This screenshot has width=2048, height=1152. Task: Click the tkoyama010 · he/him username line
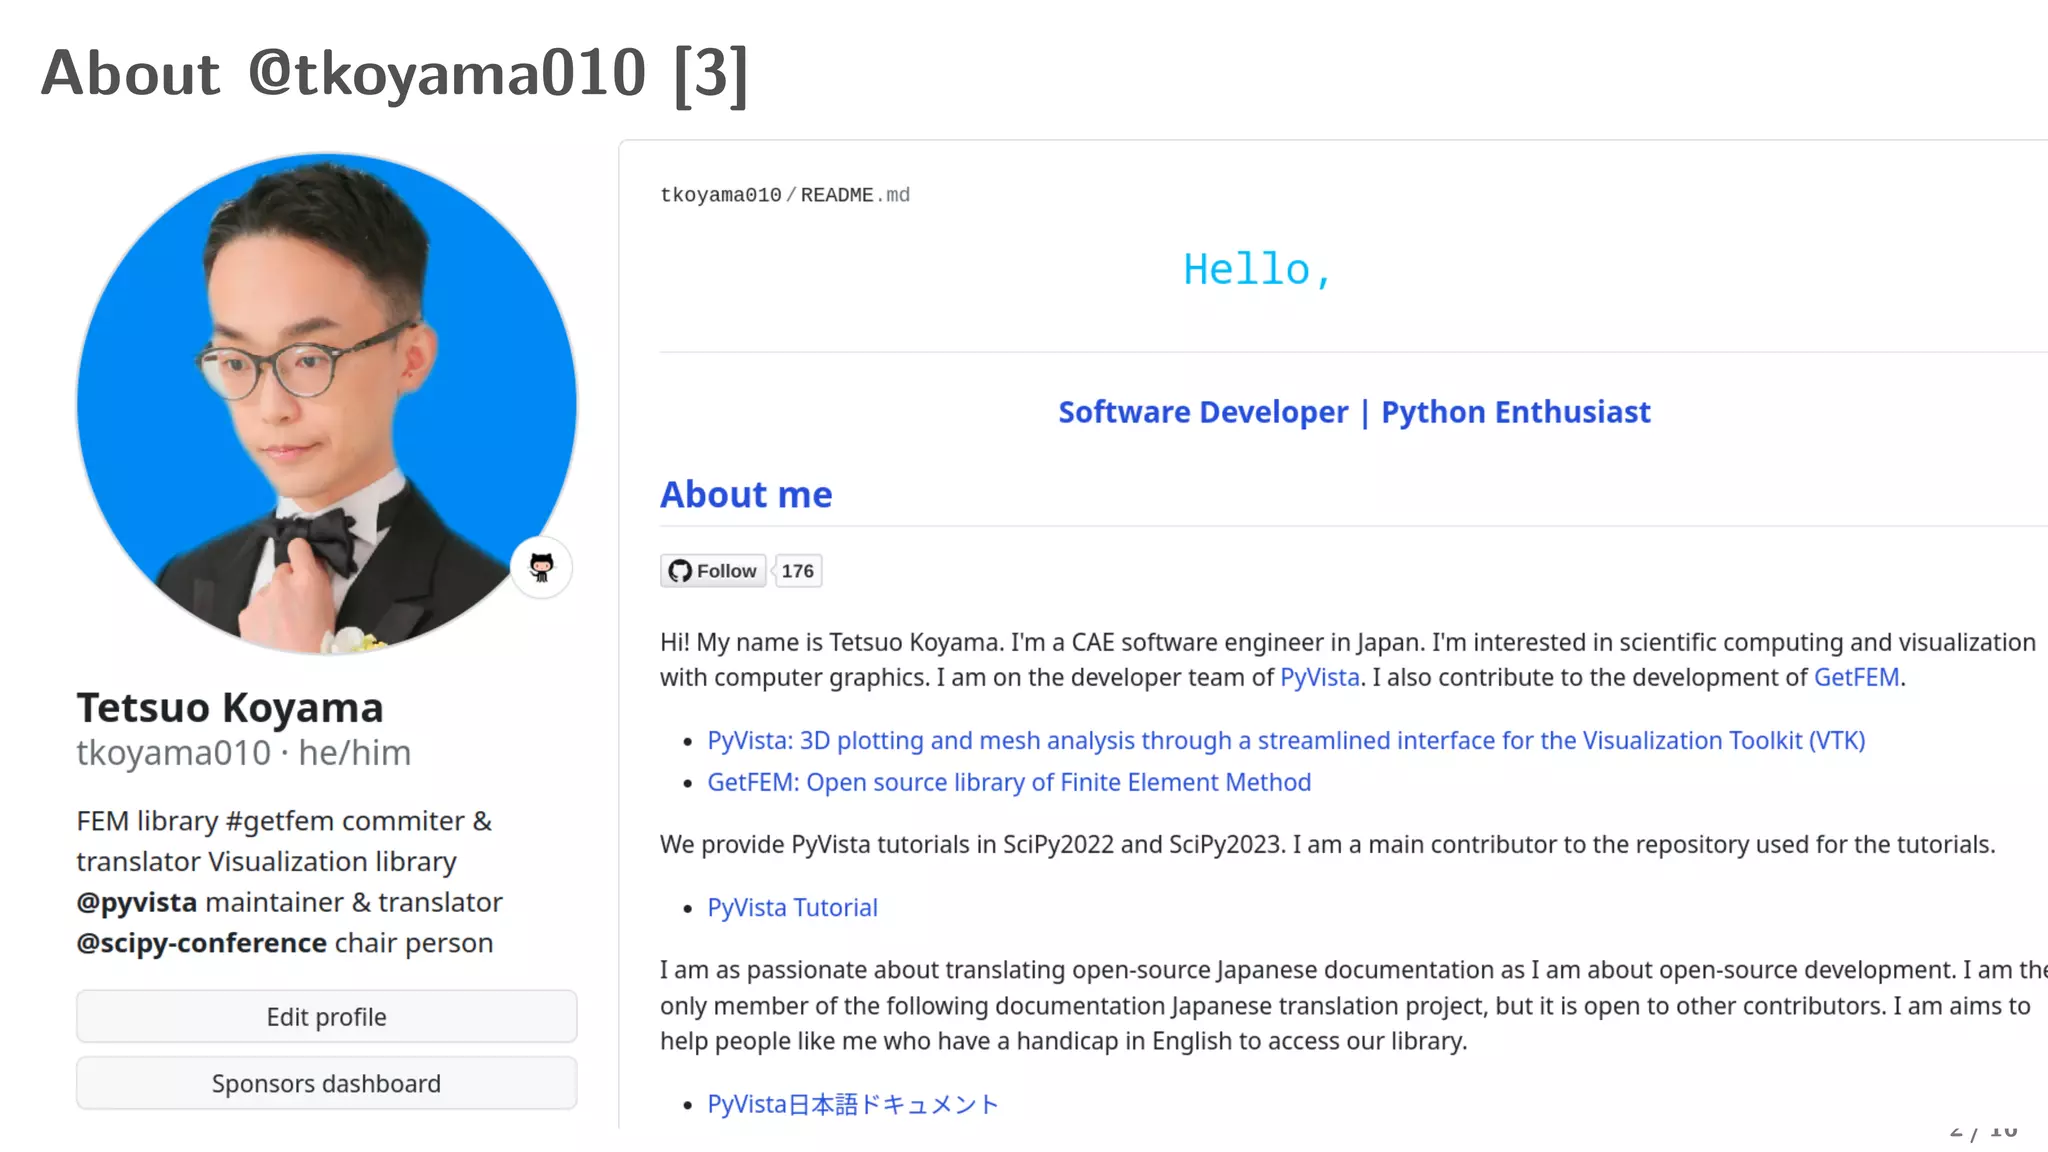click(x=244, y=753)
